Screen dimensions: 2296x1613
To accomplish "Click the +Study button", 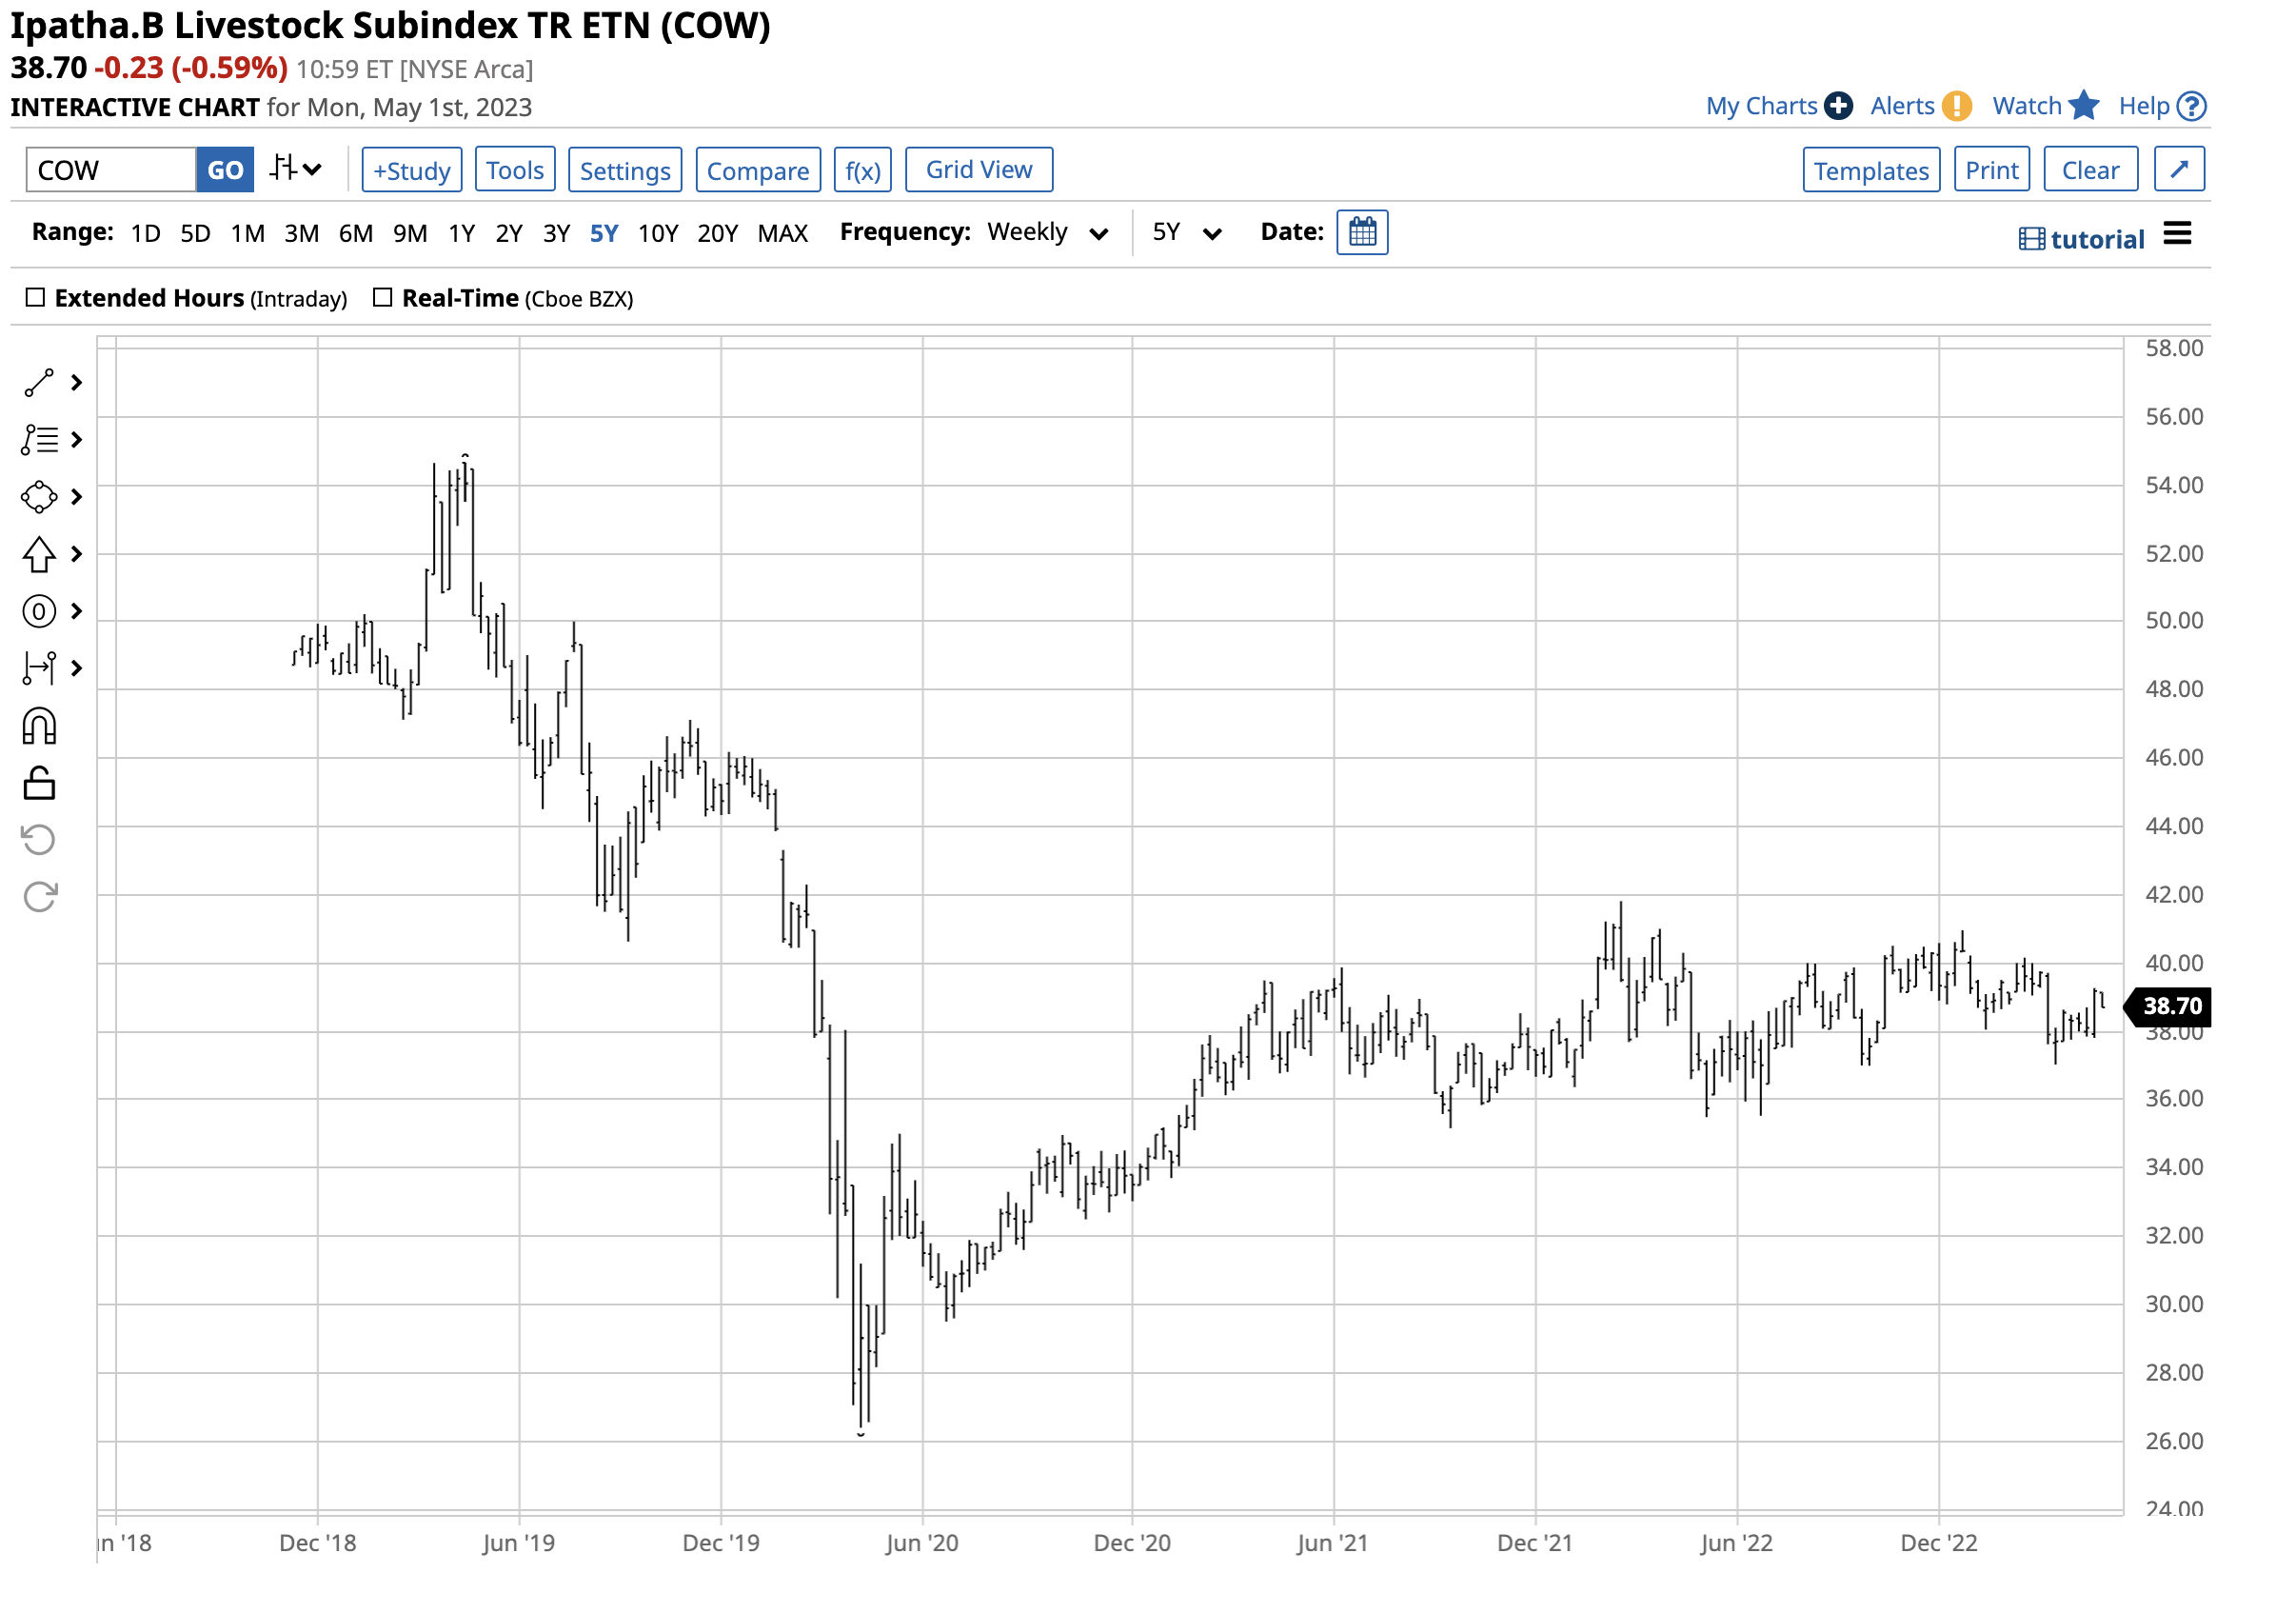I will click(x=411, y=171).
